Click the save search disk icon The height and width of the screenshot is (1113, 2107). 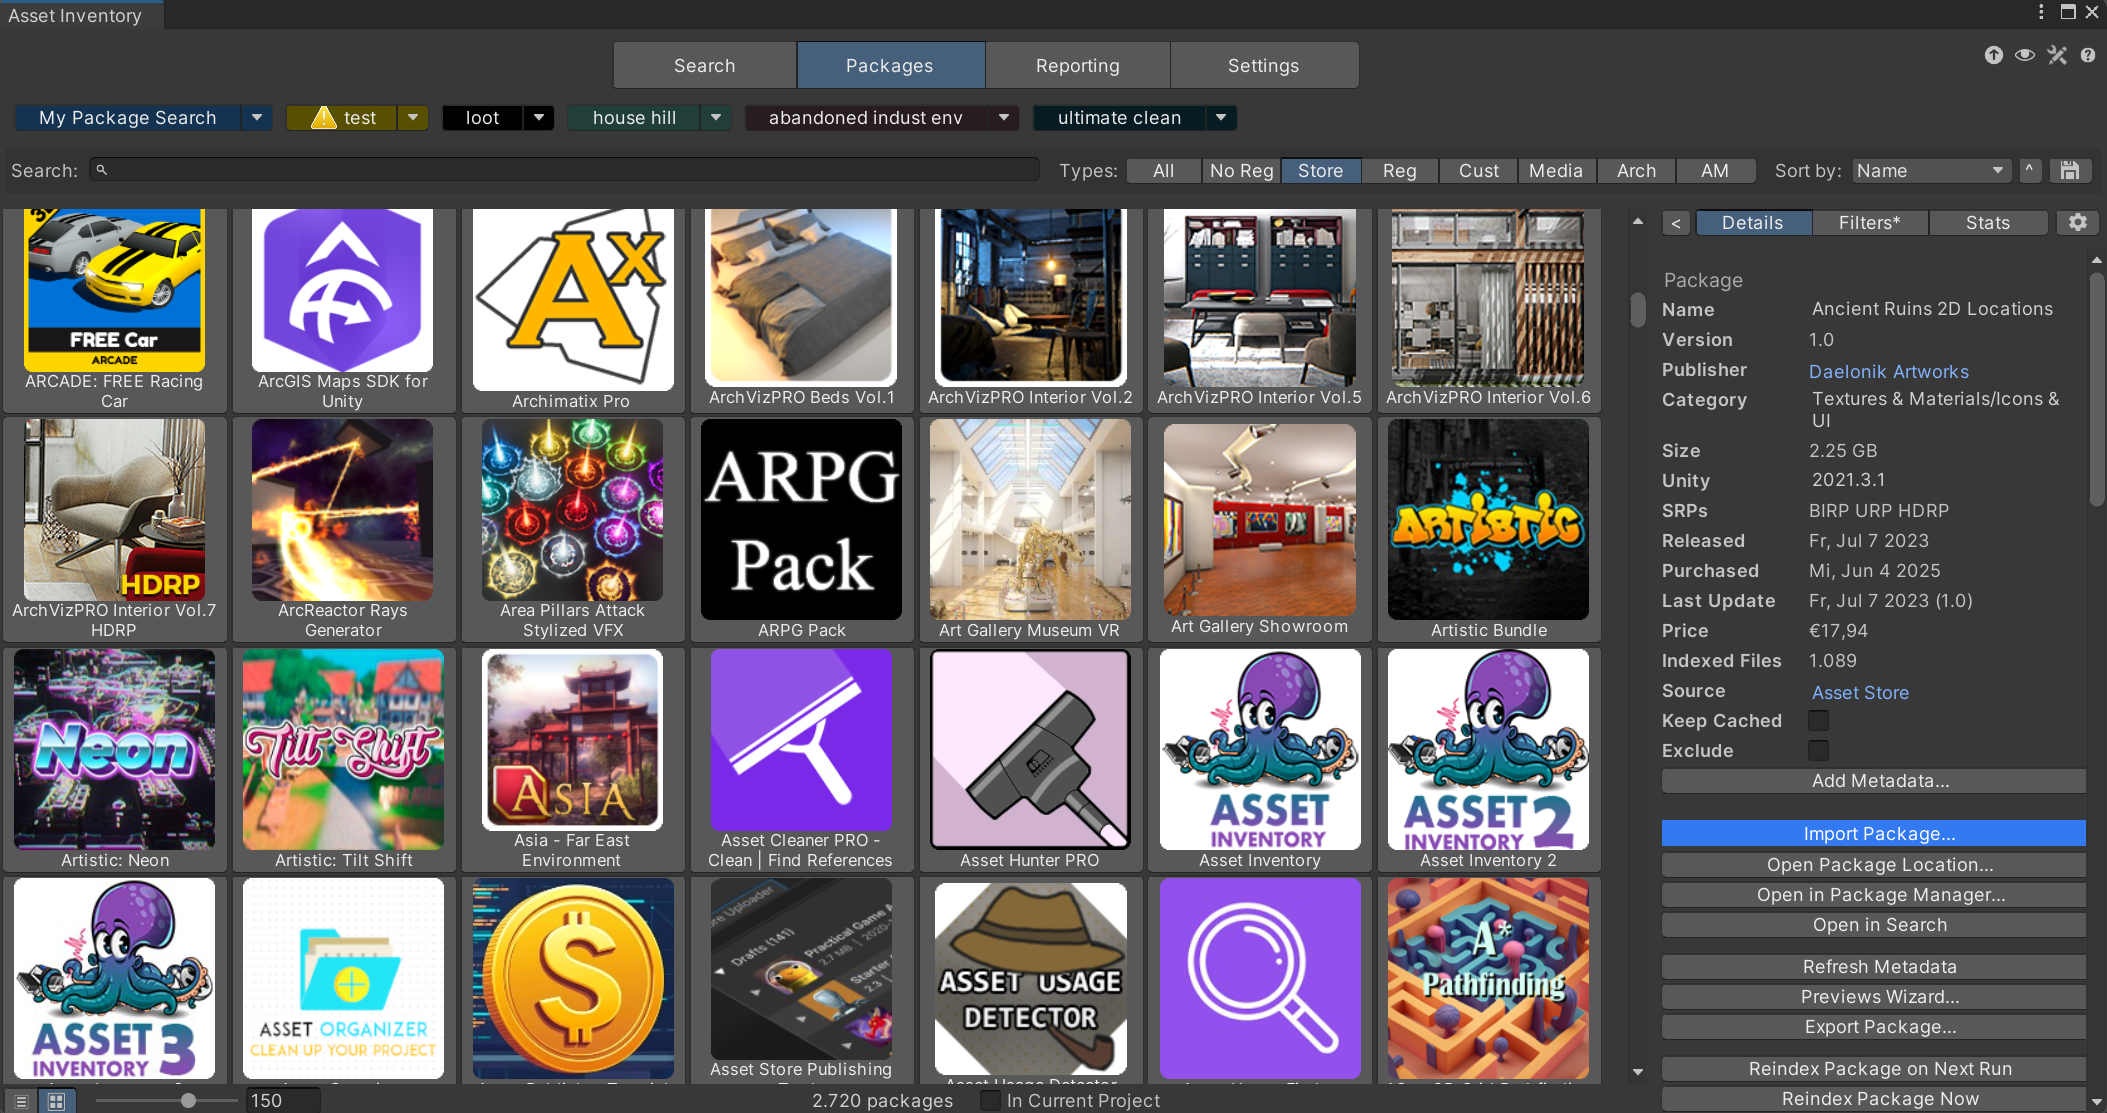pyautogui.click(x=2070, y=171)
